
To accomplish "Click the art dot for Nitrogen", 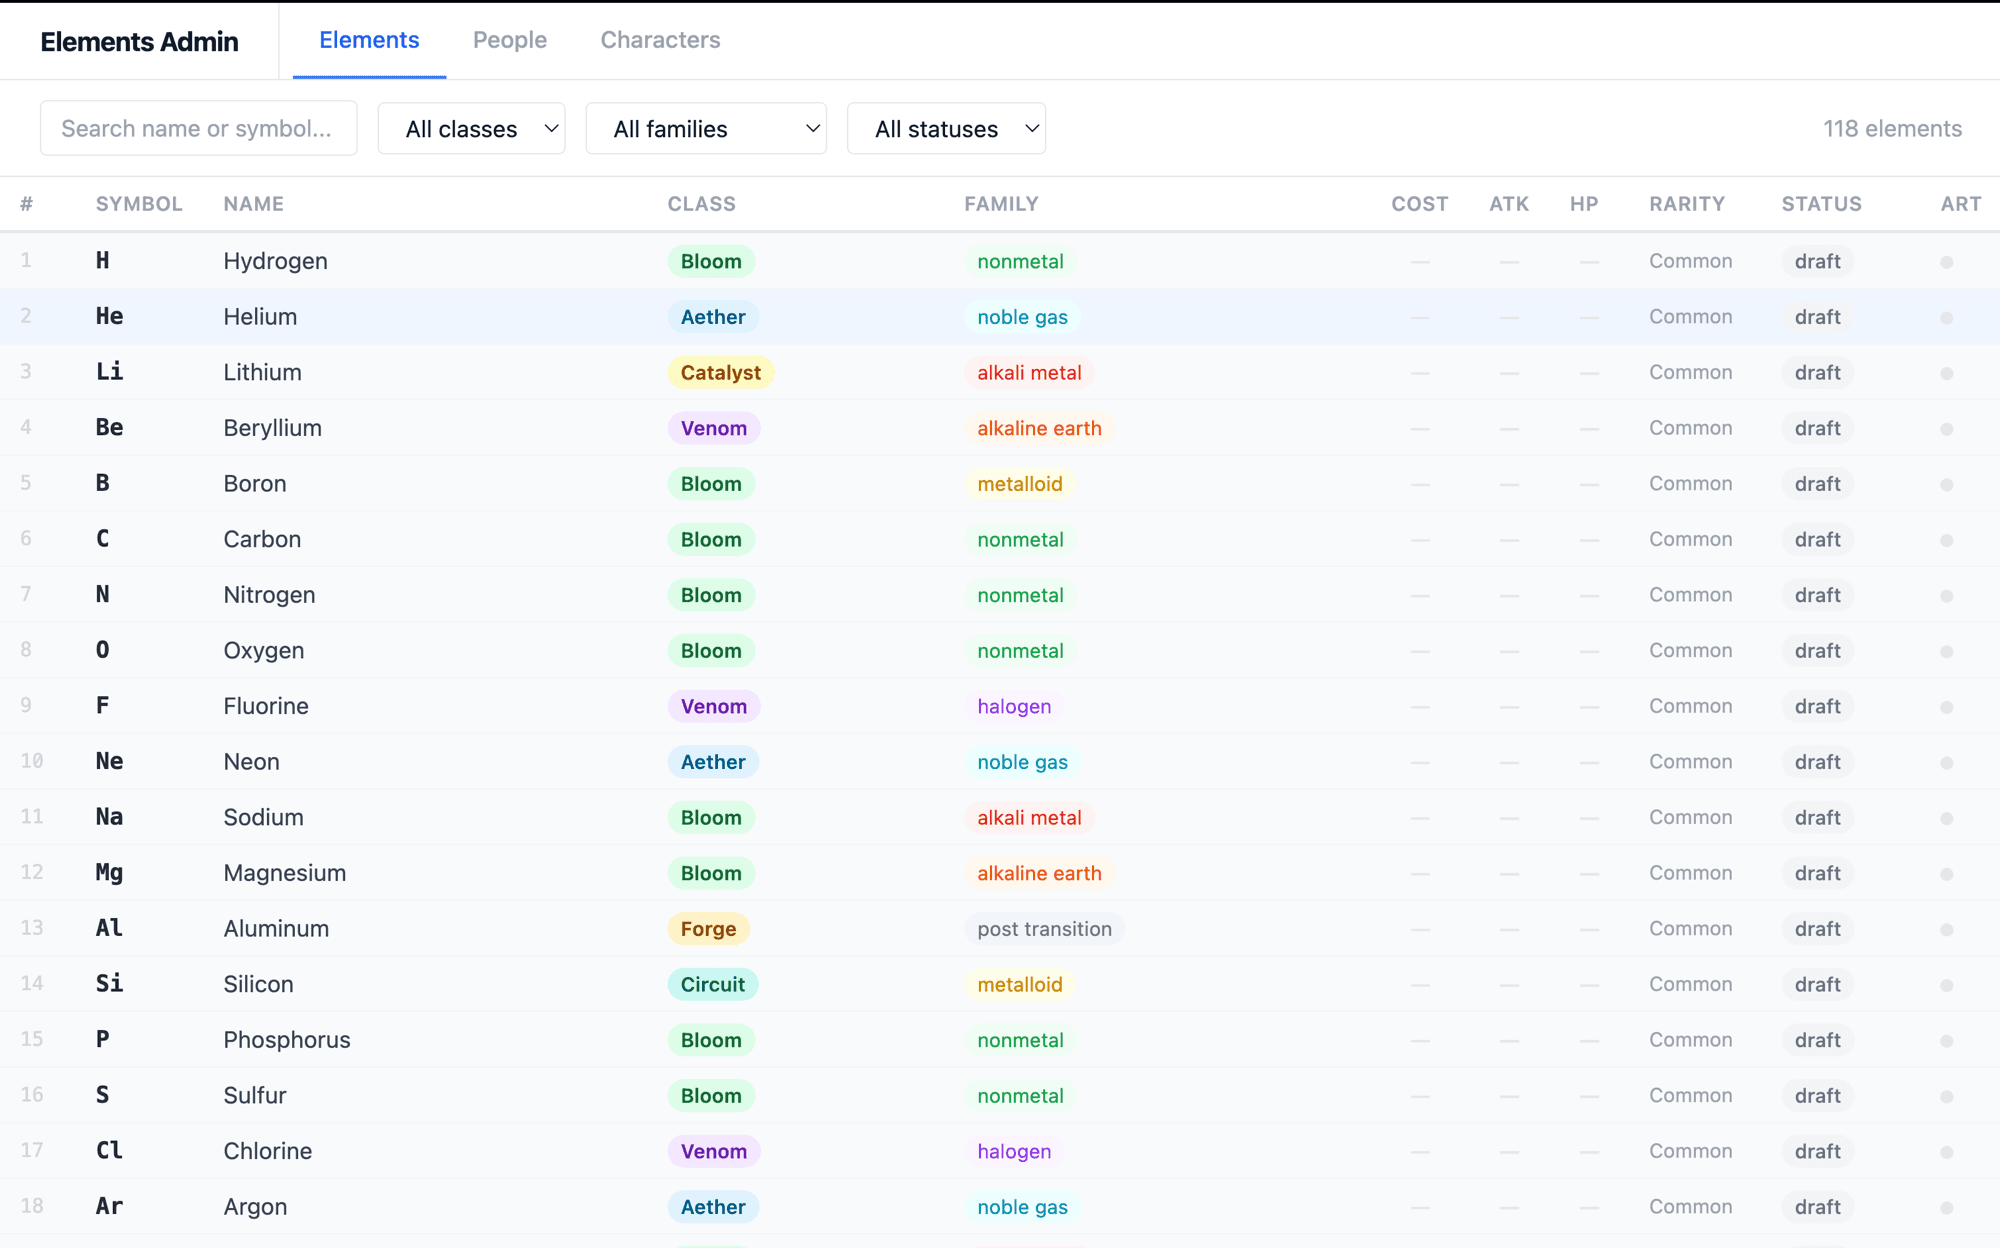I will pos(1947,596).
